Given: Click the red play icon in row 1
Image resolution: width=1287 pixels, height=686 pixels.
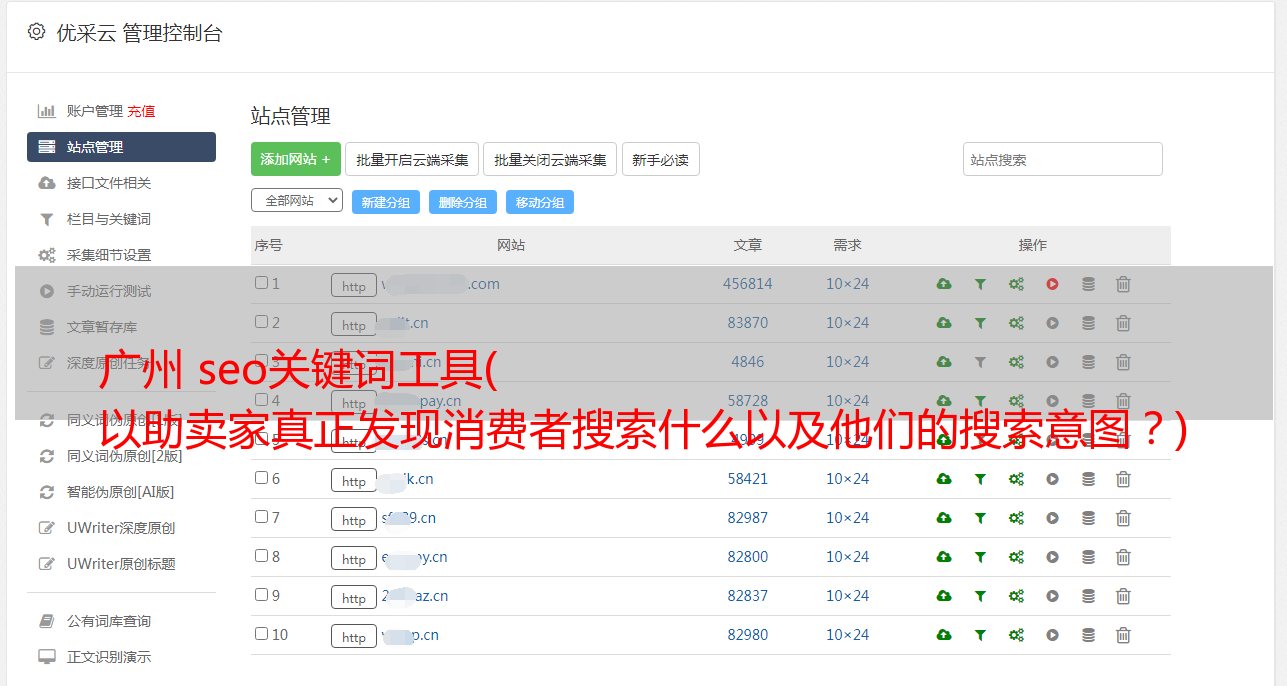Looking at the screenshot, I should [x=1052, y=284].
